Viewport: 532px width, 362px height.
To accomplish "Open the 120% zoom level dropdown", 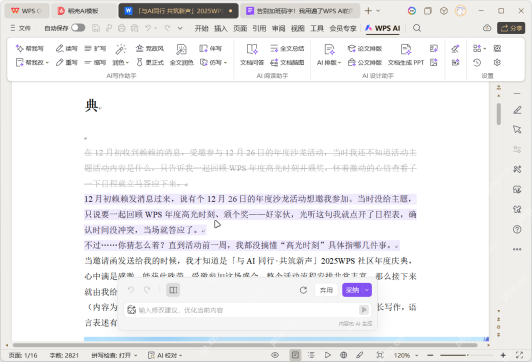I will pyautogui.click(x=406, y=355).
